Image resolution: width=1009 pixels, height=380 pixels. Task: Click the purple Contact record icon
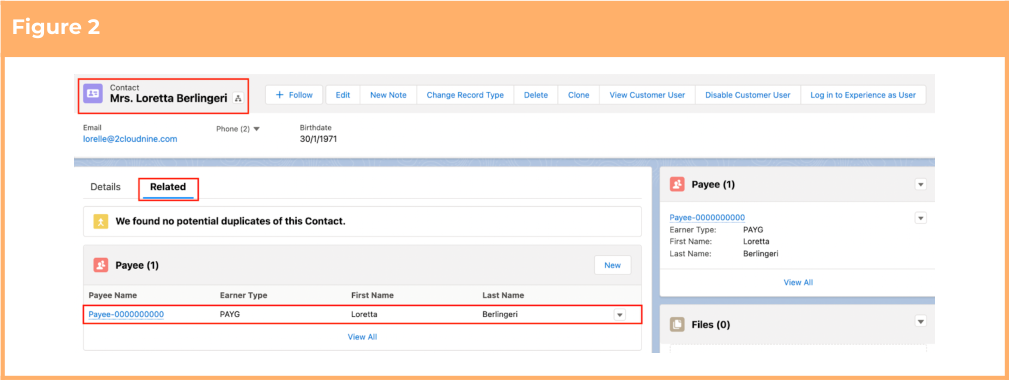93,93
